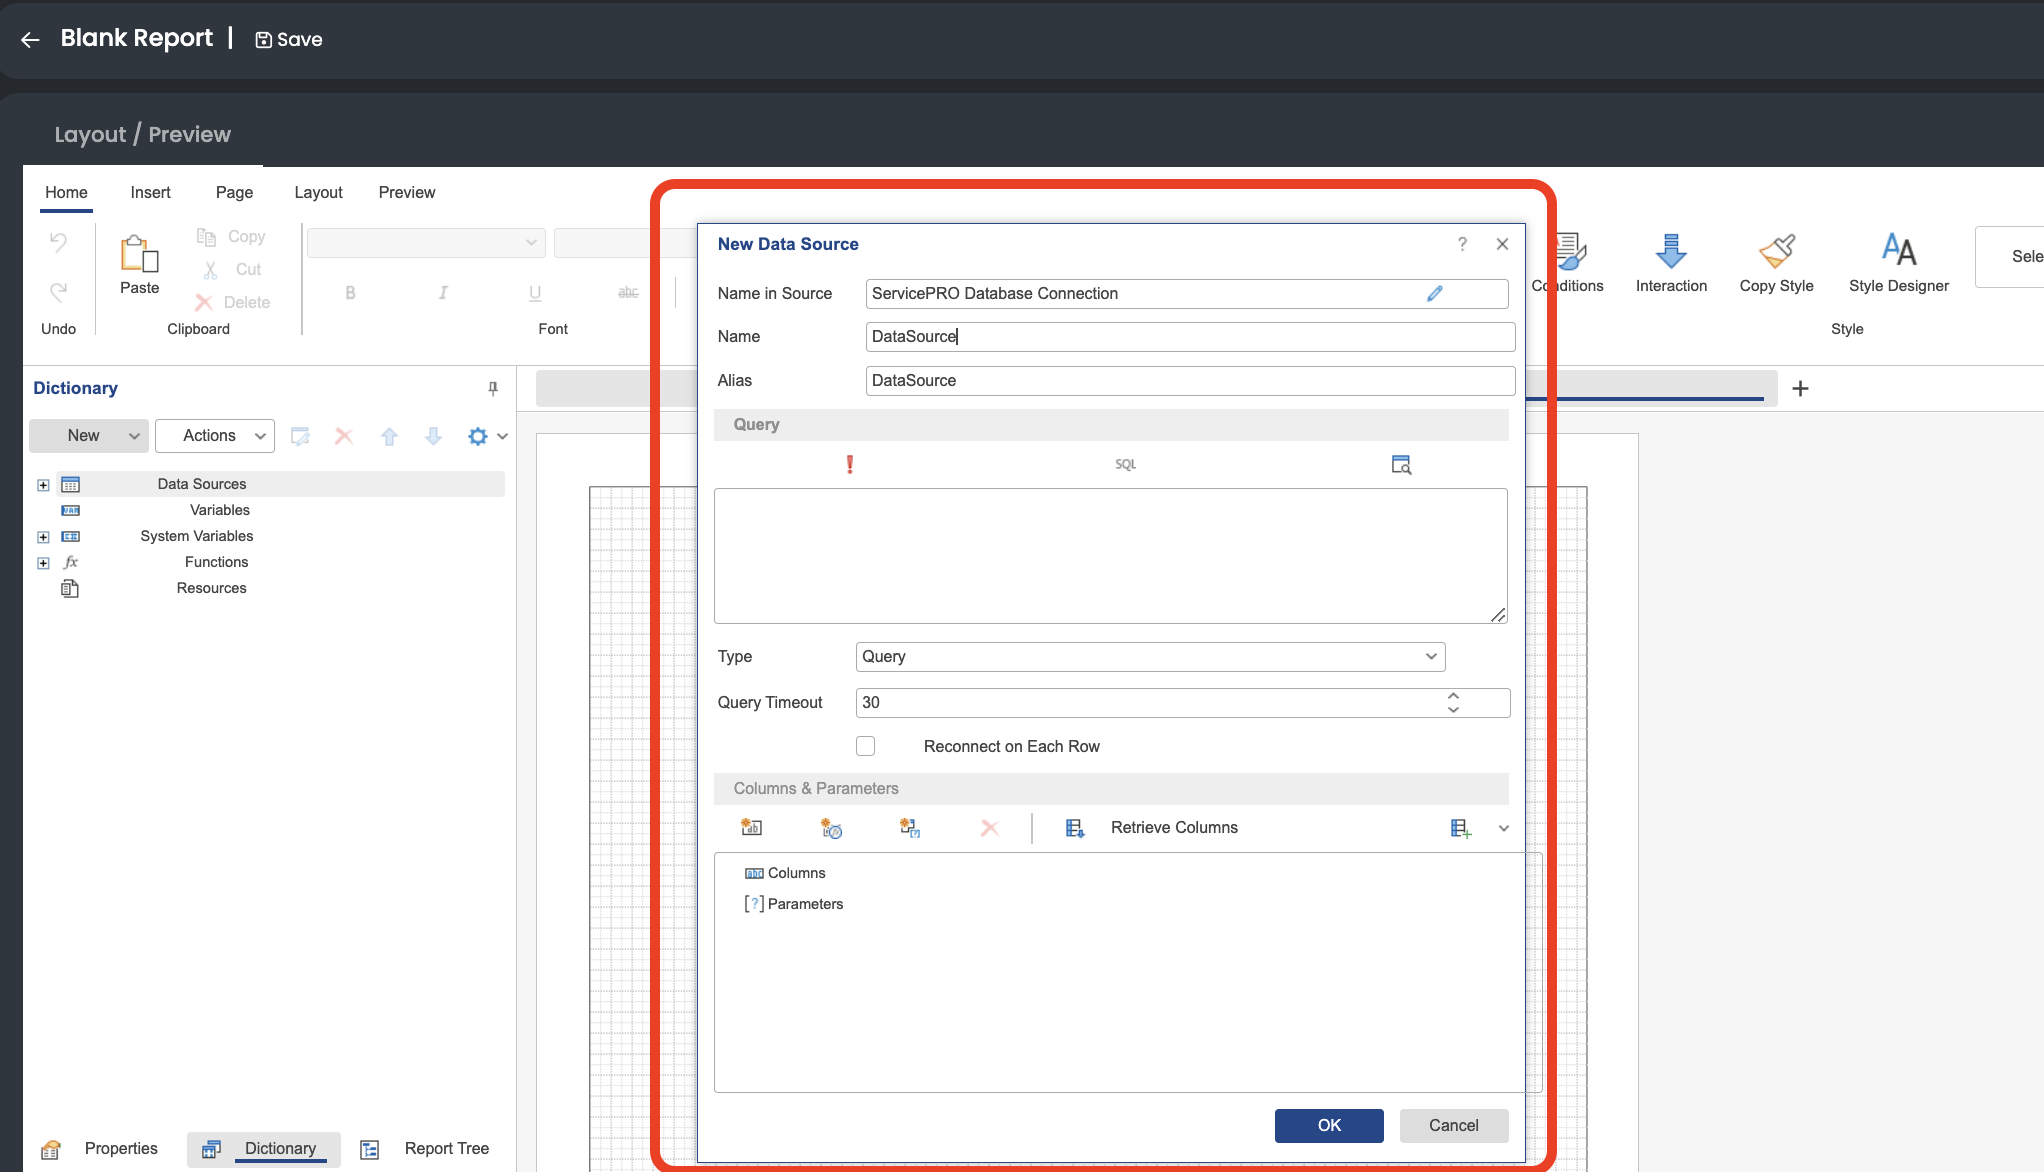Click the table/grid preview icon in Query
Viewport: 2044px width, 1172px height.
(1400, 463)
